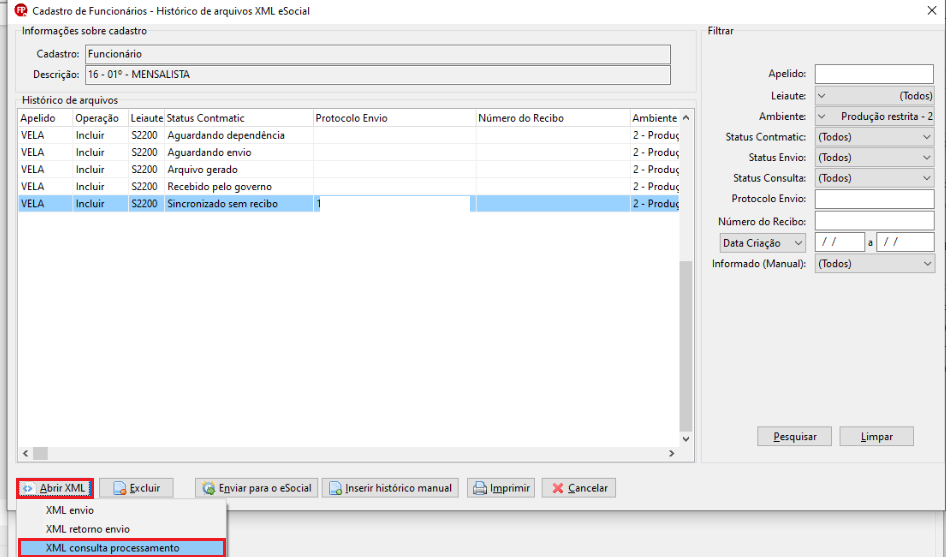946x557 pixels.
Task: Click the Cancelar button
Action: (579, 488)
